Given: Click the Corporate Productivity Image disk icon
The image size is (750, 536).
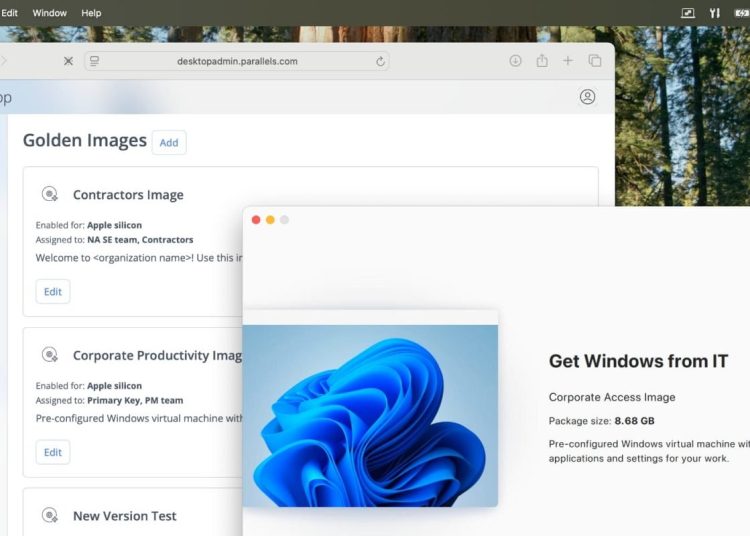Looking at the screenshot, I should coord(50,355).
